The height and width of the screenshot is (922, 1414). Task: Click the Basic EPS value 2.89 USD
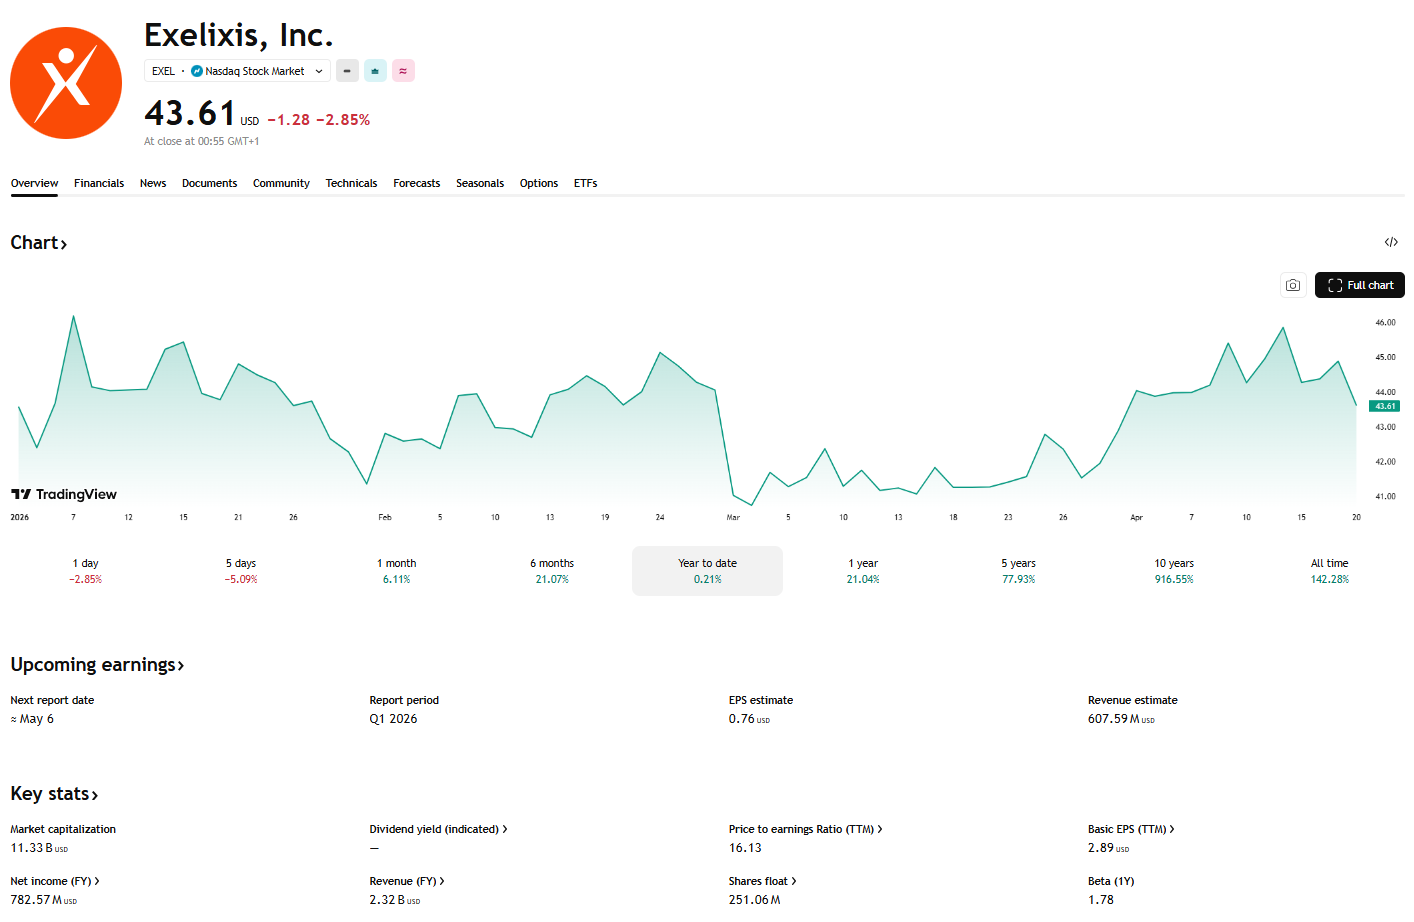[x=1108, y=848]
